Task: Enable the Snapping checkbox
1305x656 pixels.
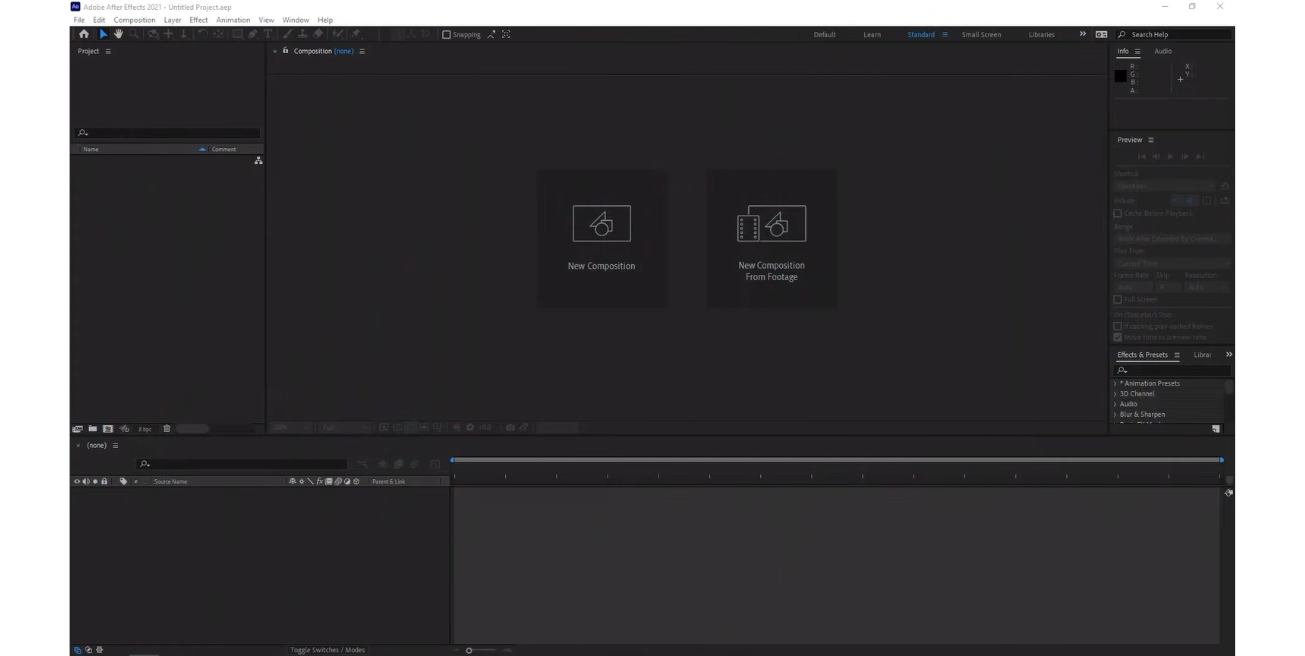Action: pos(446,34)
